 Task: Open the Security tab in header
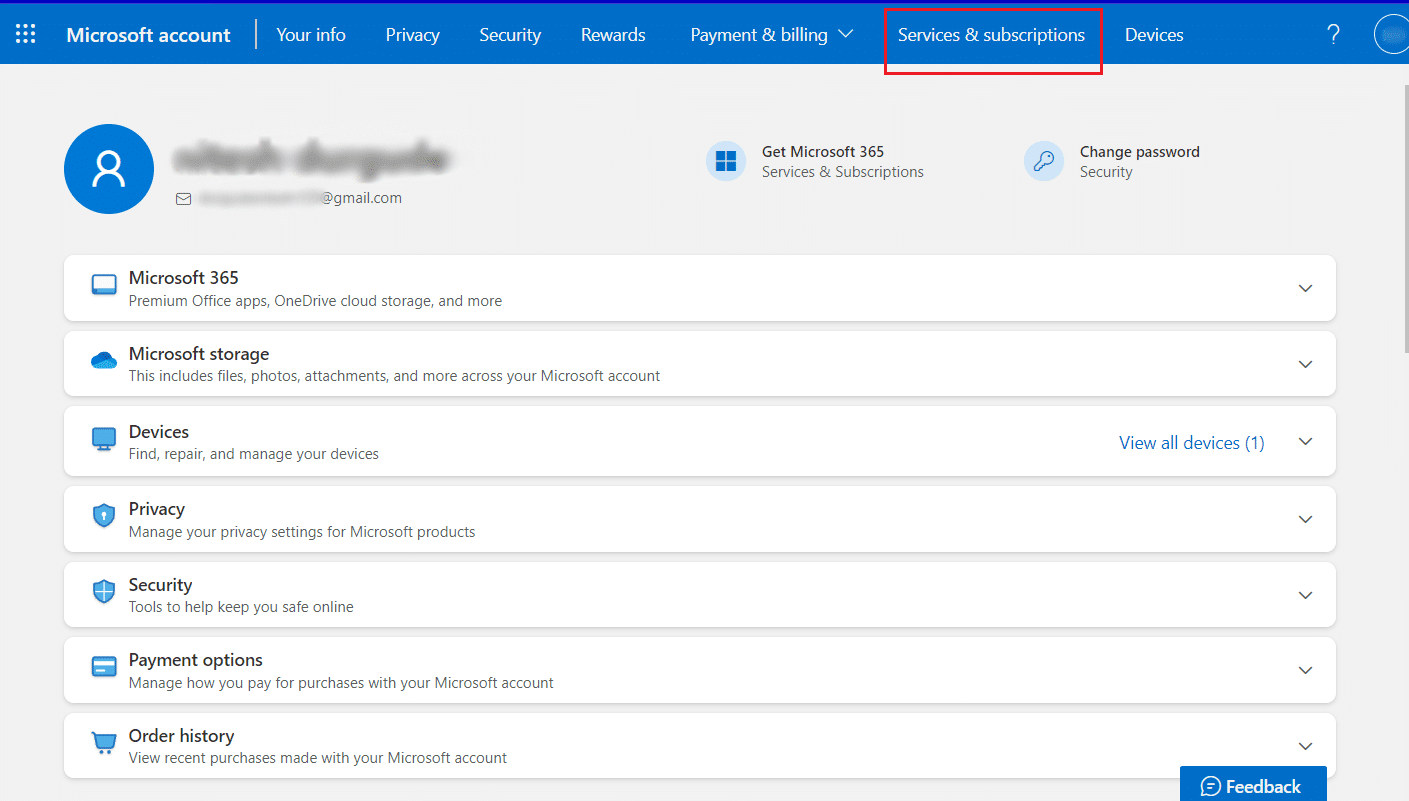click(x=510, y=34)
